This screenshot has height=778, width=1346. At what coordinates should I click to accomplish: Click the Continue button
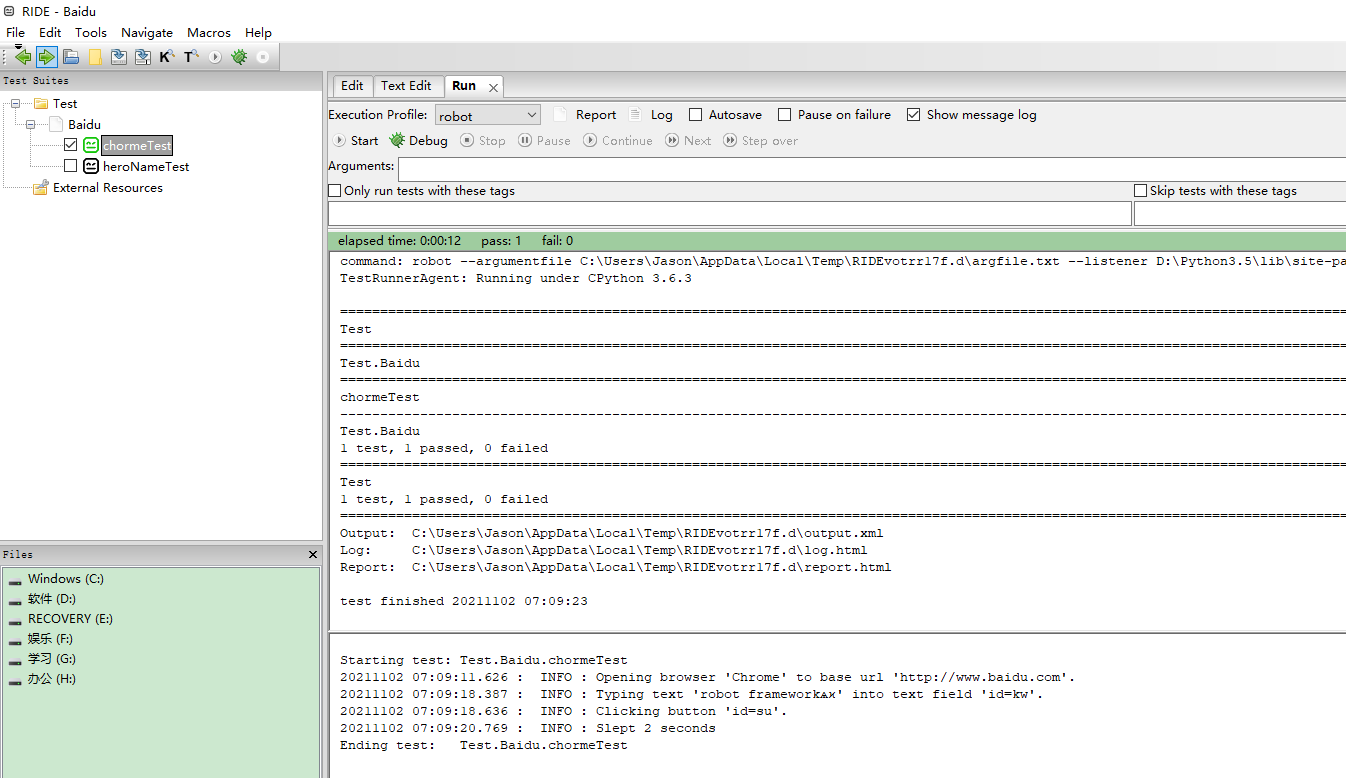coord(617,141)
